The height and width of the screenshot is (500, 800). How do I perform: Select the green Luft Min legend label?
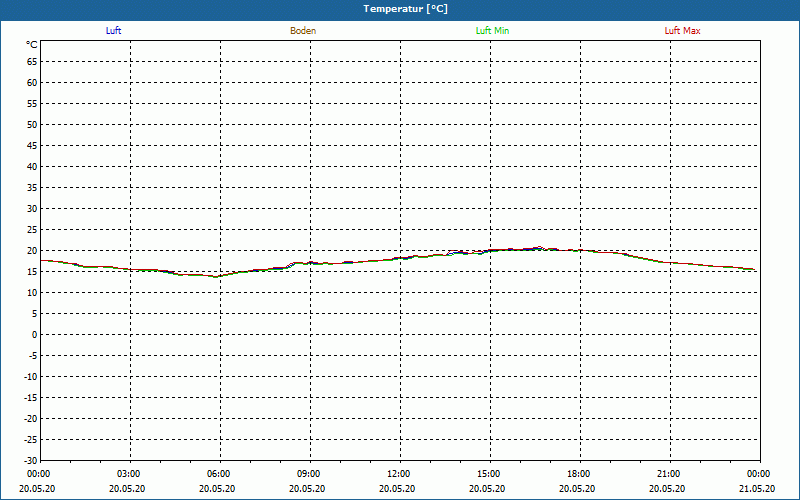tap(492, 31)
